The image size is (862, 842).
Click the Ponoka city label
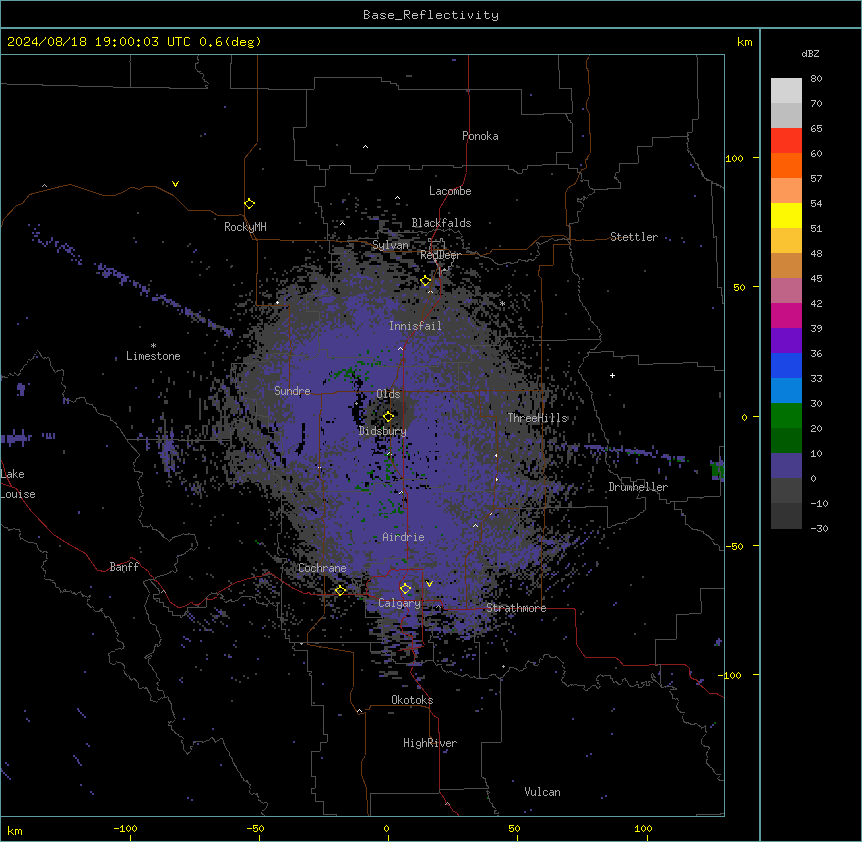[x=480, y=136]
